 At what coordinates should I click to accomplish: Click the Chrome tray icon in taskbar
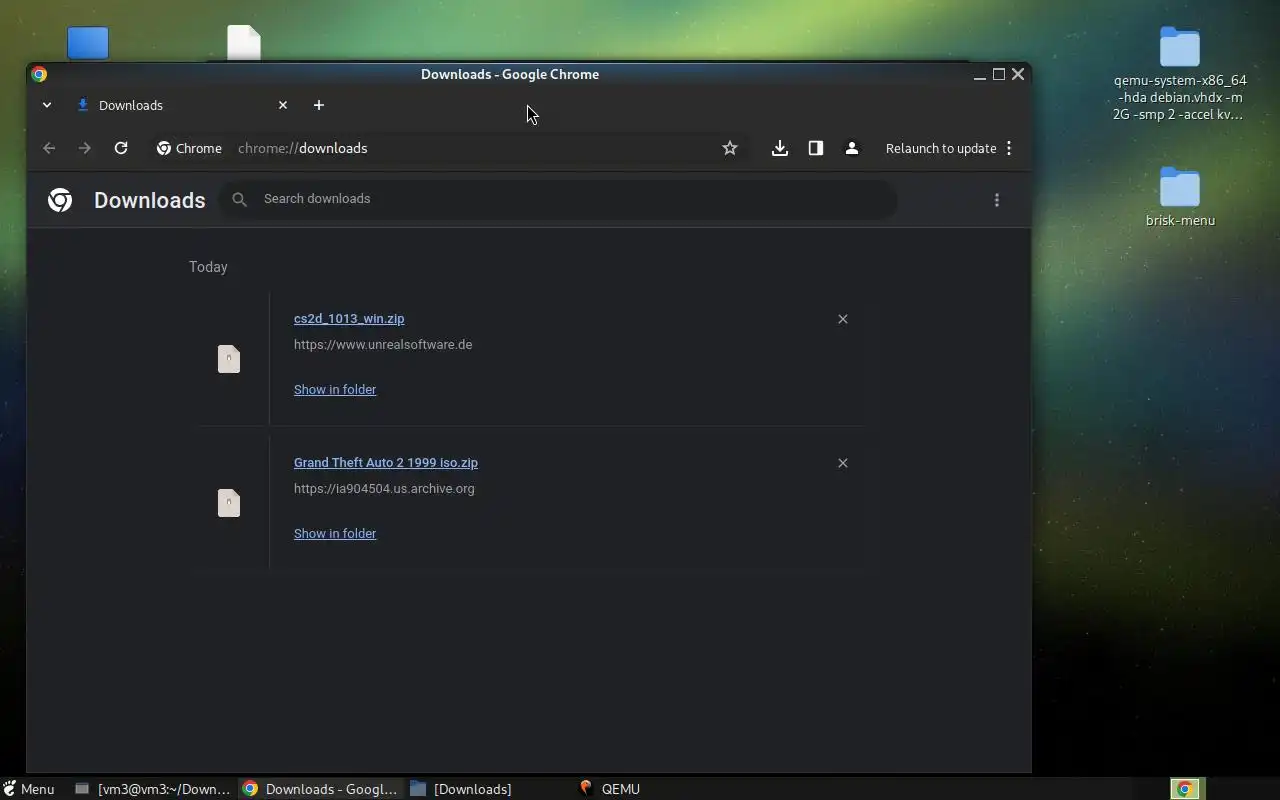tap(1185, 789)
